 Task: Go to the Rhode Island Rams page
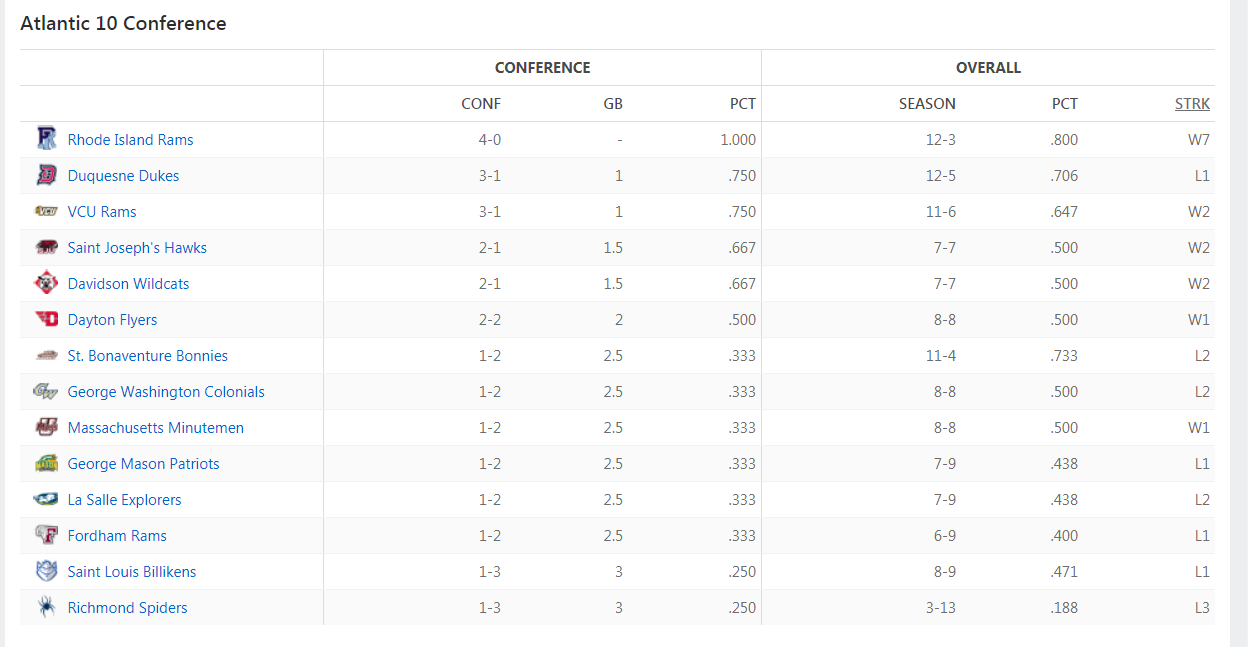click(131, 140)
